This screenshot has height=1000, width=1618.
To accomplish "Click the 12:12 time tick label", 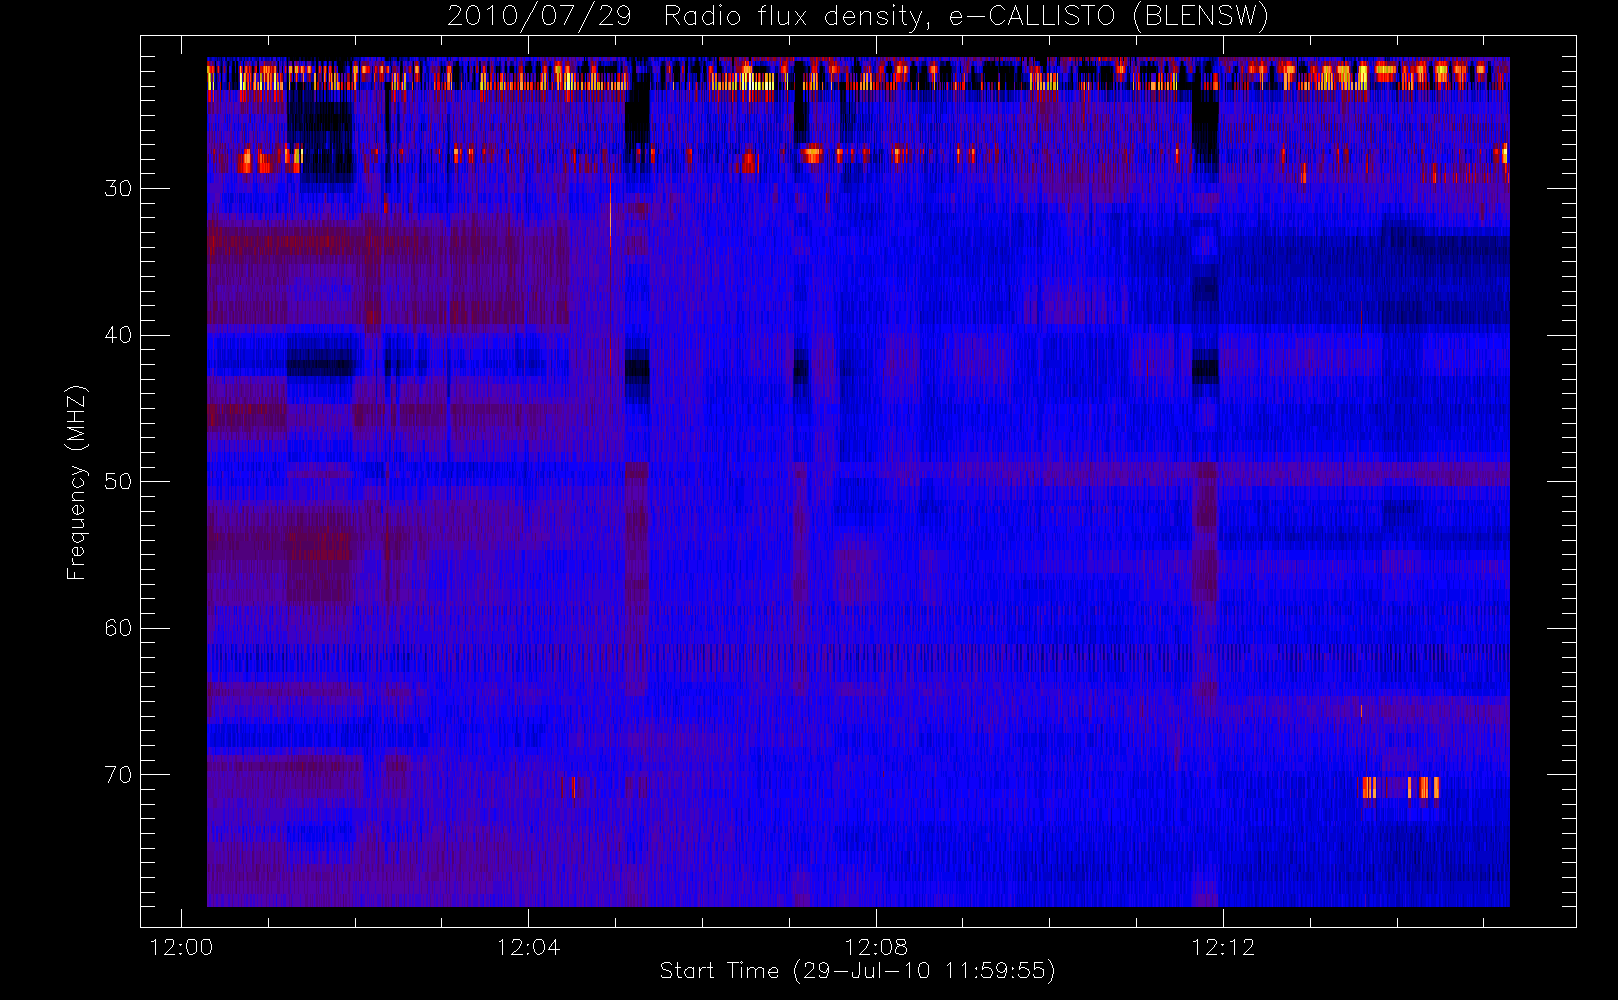I will coord(1223,947).
